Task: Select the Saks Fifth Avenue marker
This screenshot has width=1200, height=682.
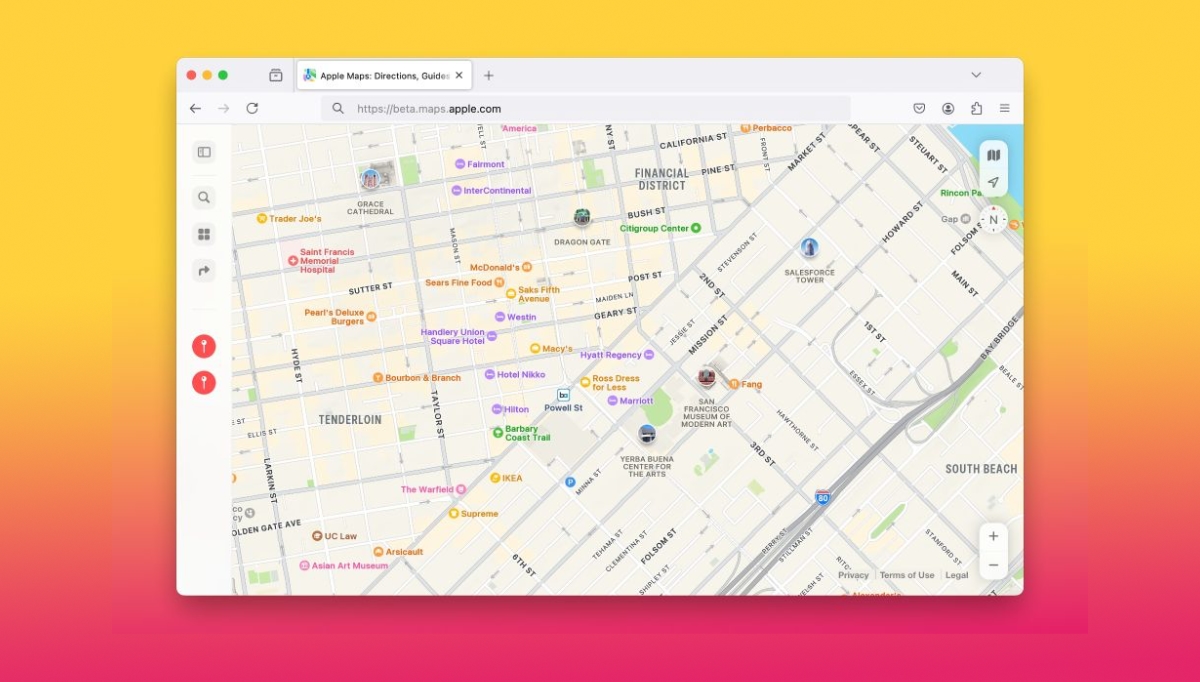Action: (511, 294)
